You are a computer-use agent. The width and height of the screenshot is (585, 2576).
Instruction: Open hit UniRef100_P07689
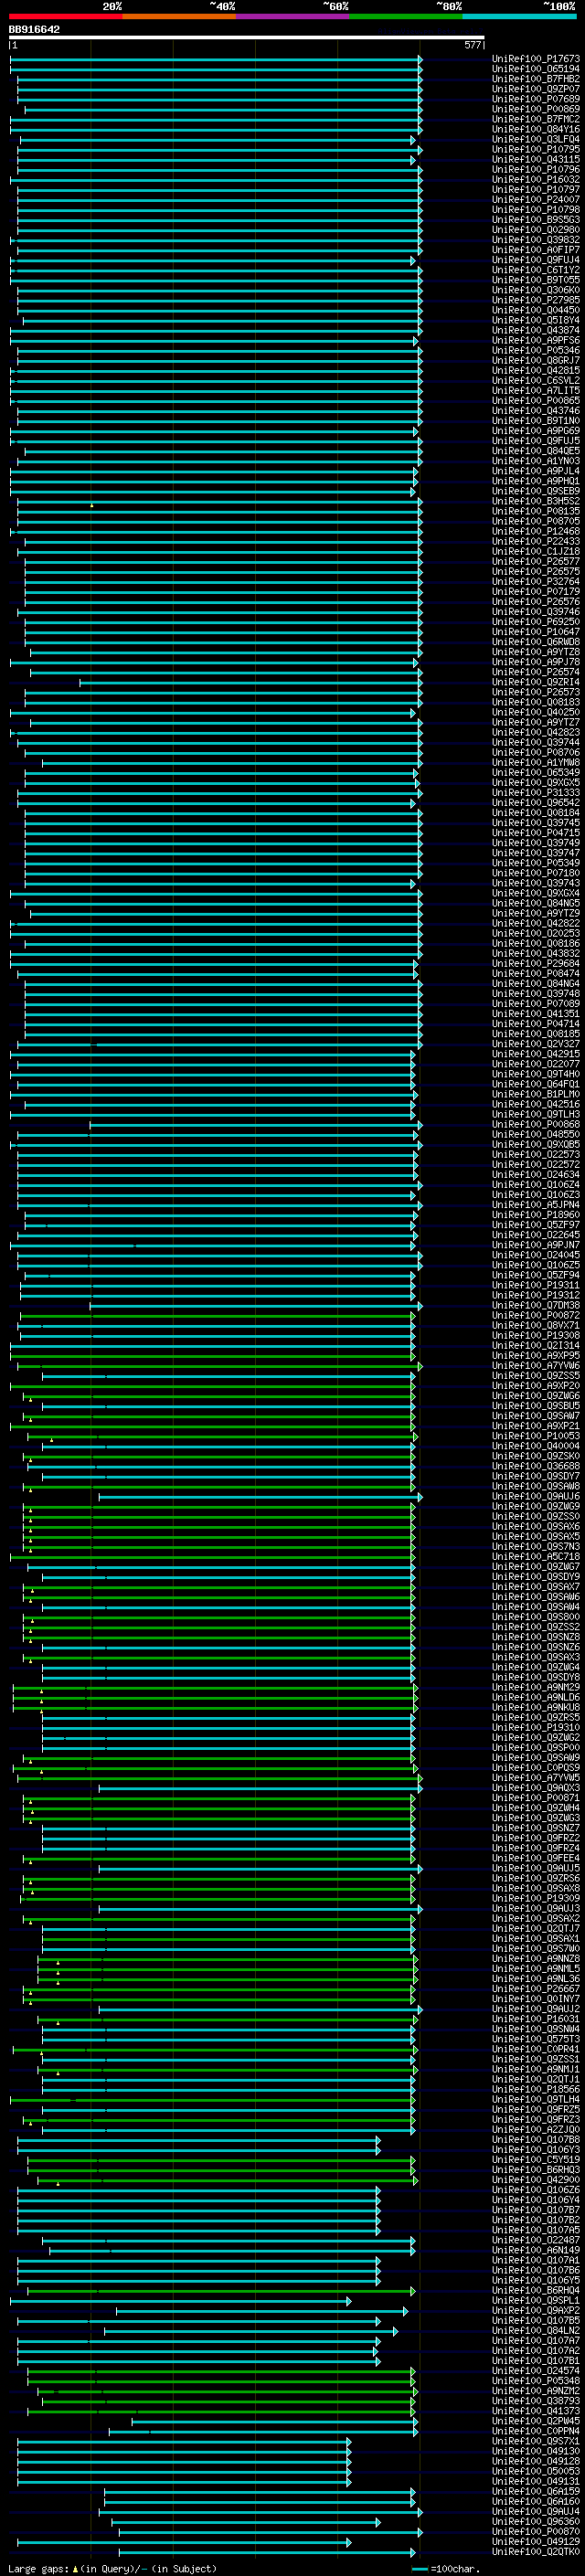[536, 99]
